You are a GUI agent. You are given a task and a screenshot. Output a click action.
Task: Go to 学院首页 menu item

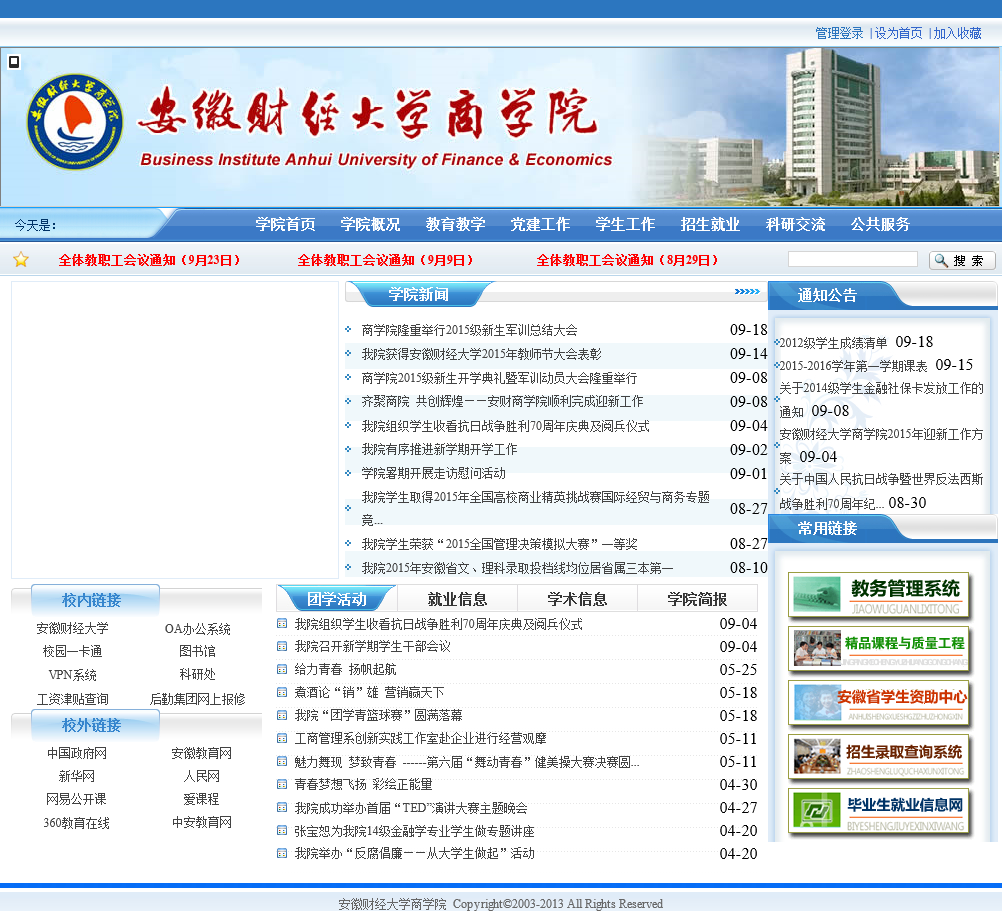pos(285,224)
